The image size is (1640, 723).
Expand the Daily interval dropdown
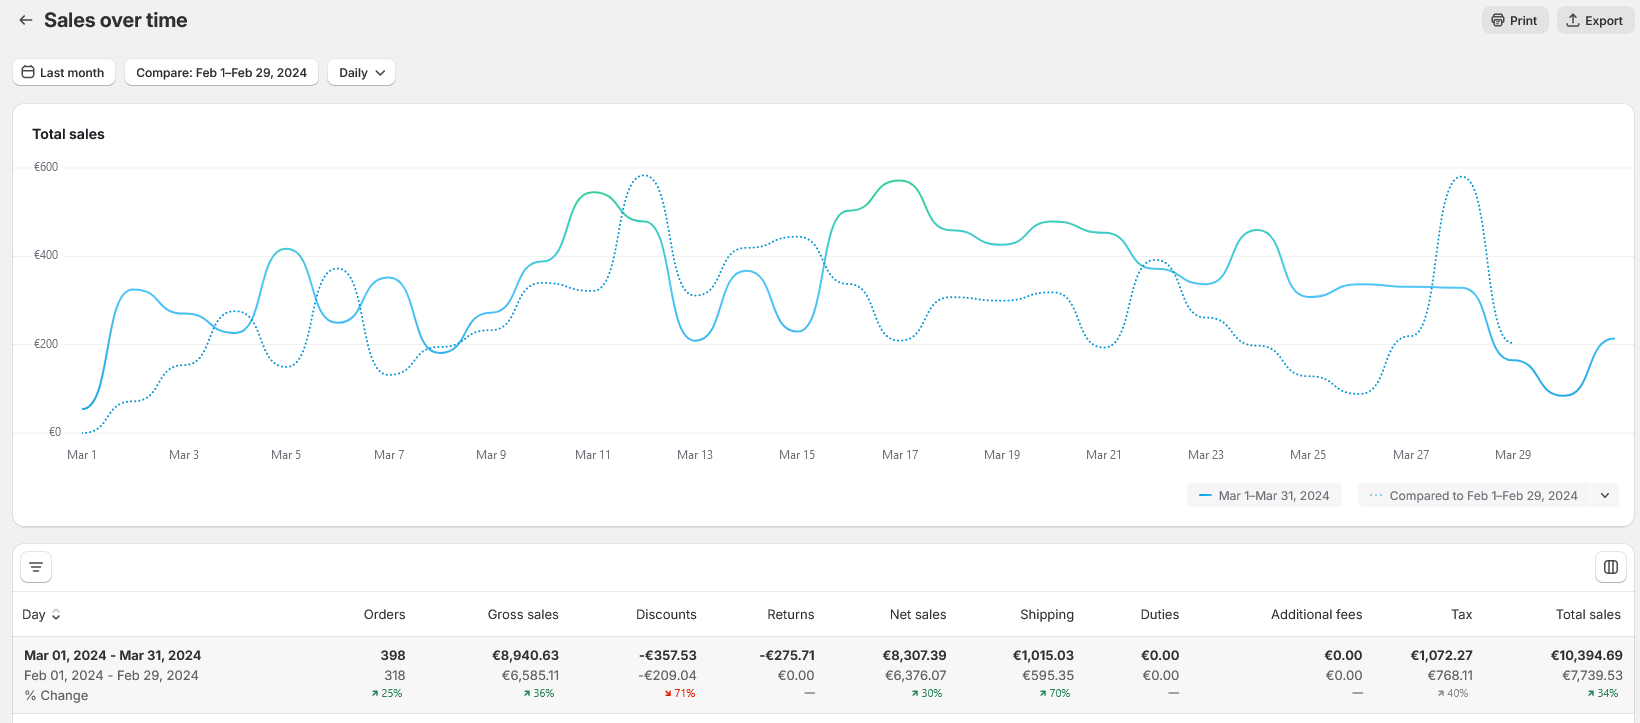click(361, 73)
